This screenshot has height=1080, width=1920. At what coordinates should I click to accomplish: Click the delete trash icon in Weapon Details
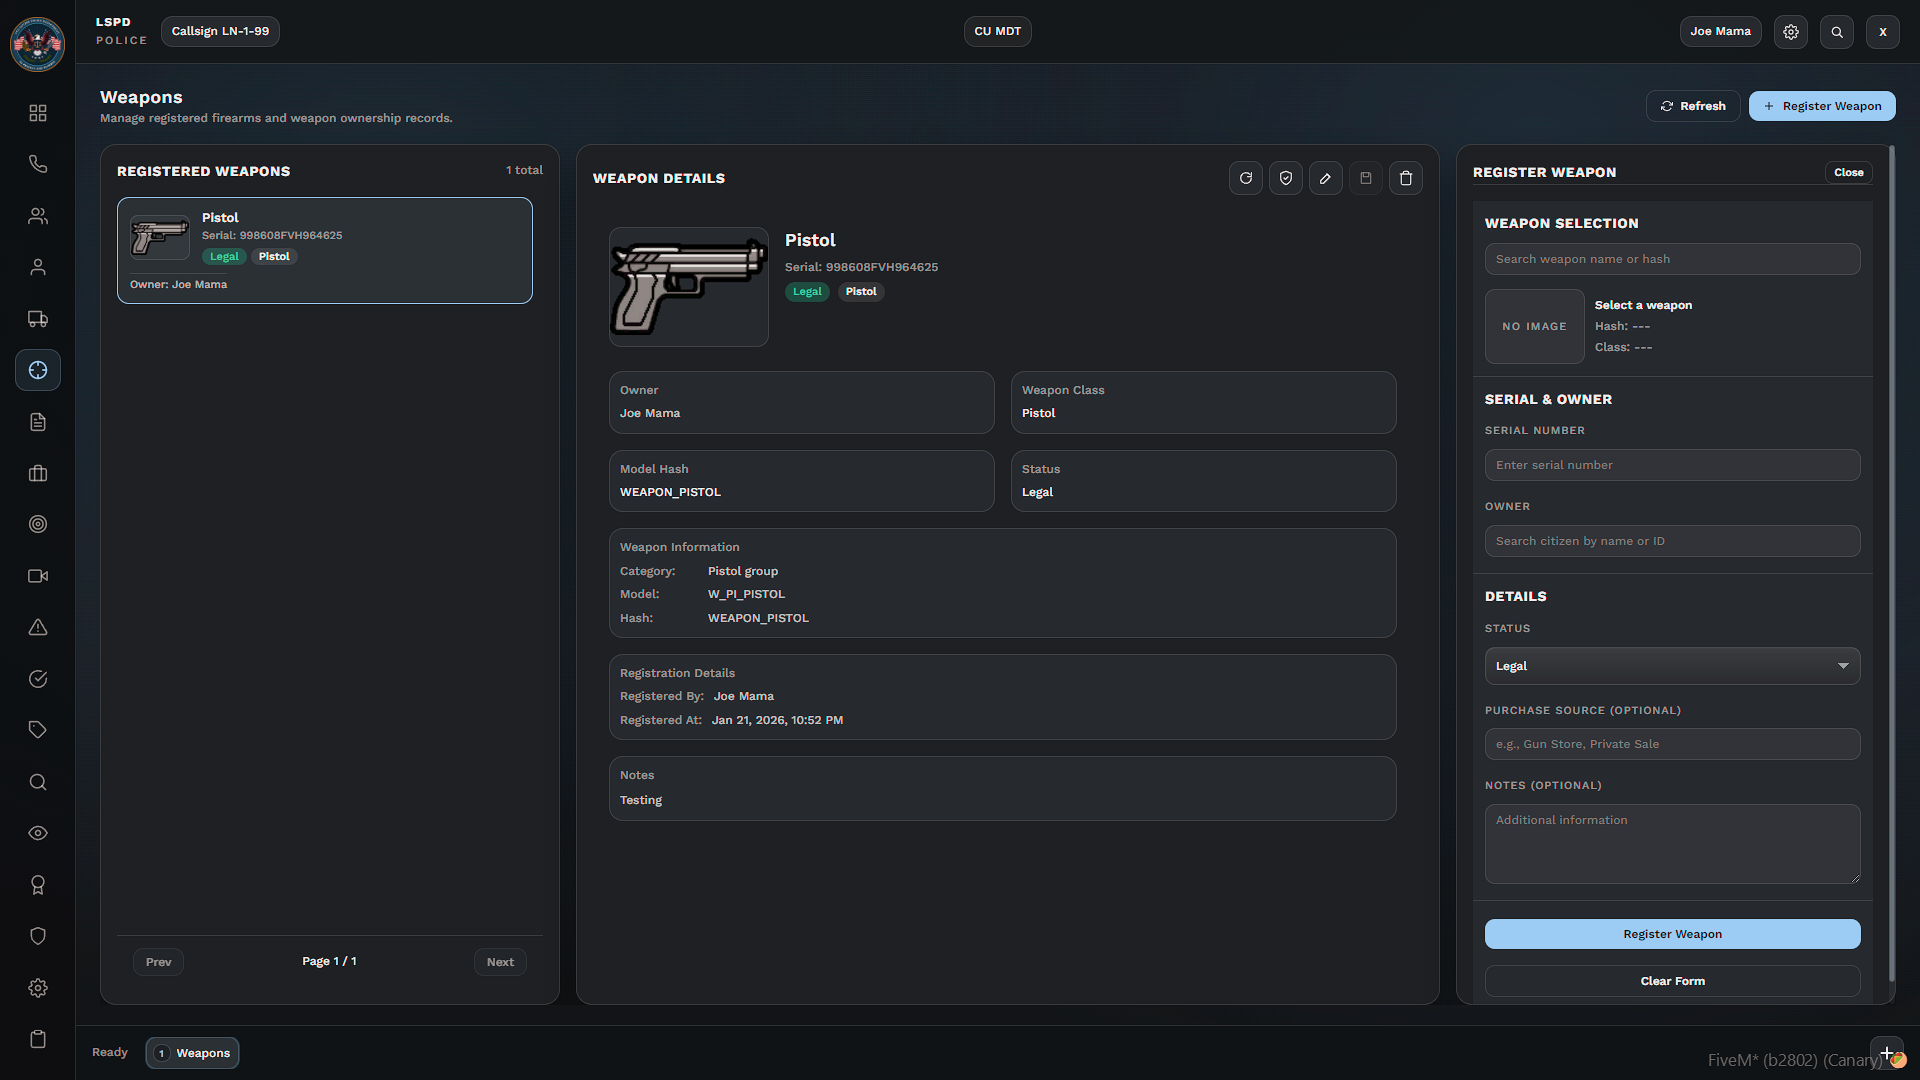coord(1405,178)
